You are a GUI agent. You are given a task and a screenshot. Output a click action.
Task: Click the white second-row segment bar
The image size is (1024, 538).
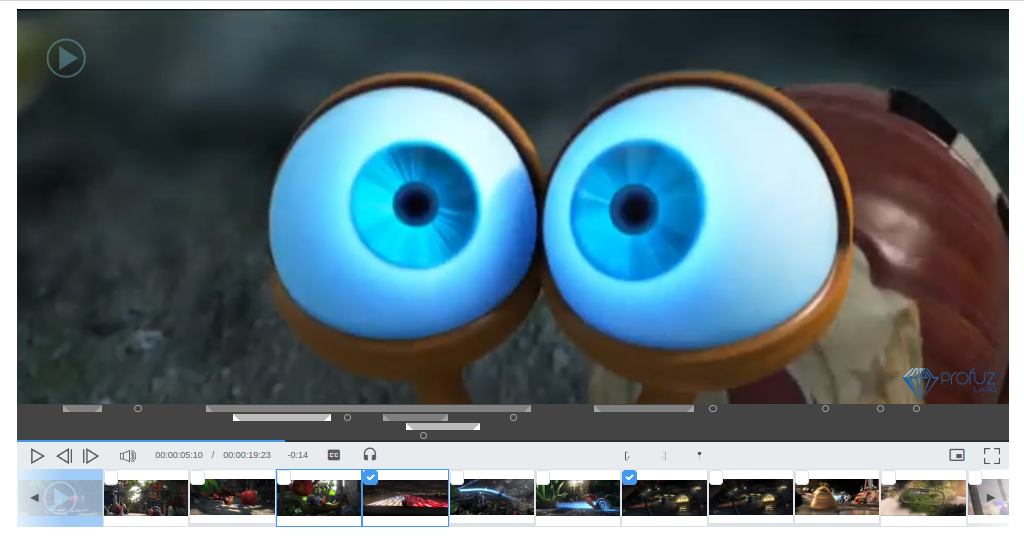coord(282,418)
